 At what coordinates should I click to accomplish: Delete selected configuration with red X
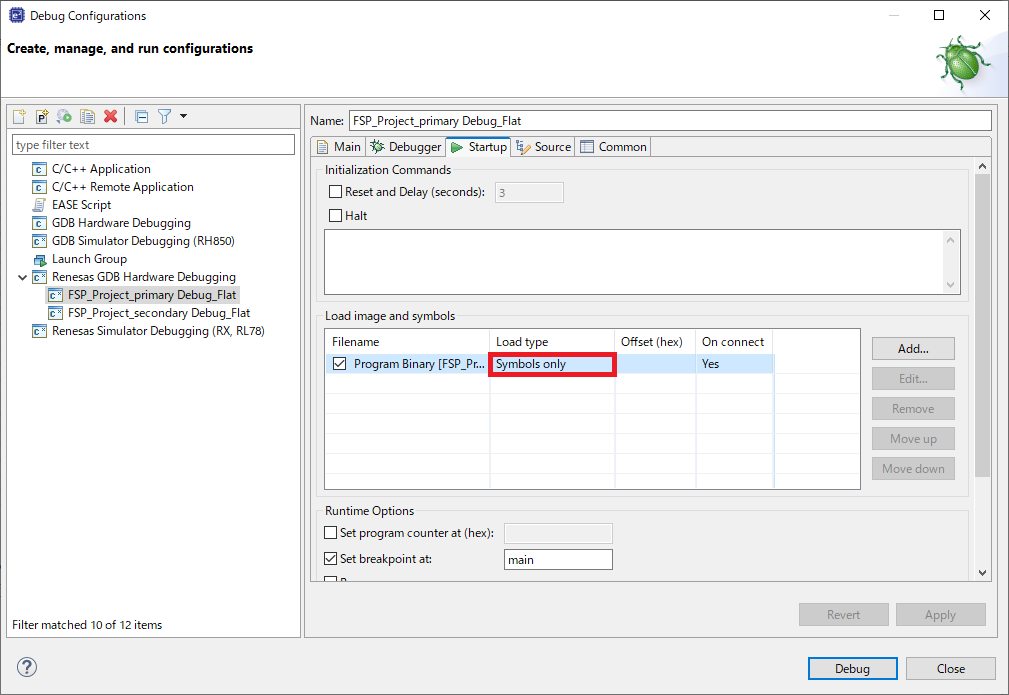(x=110, y=117)
